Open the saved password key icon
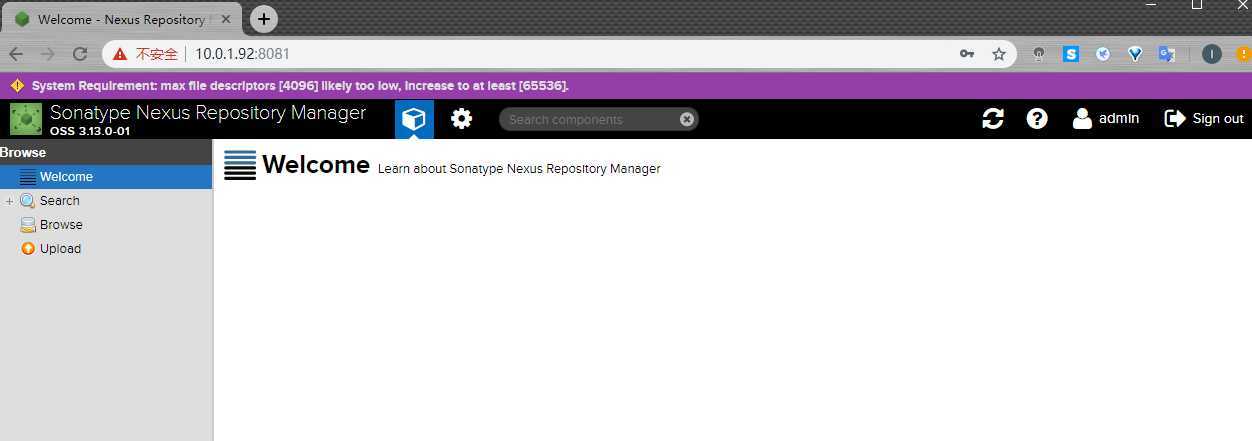 [967, 54]
